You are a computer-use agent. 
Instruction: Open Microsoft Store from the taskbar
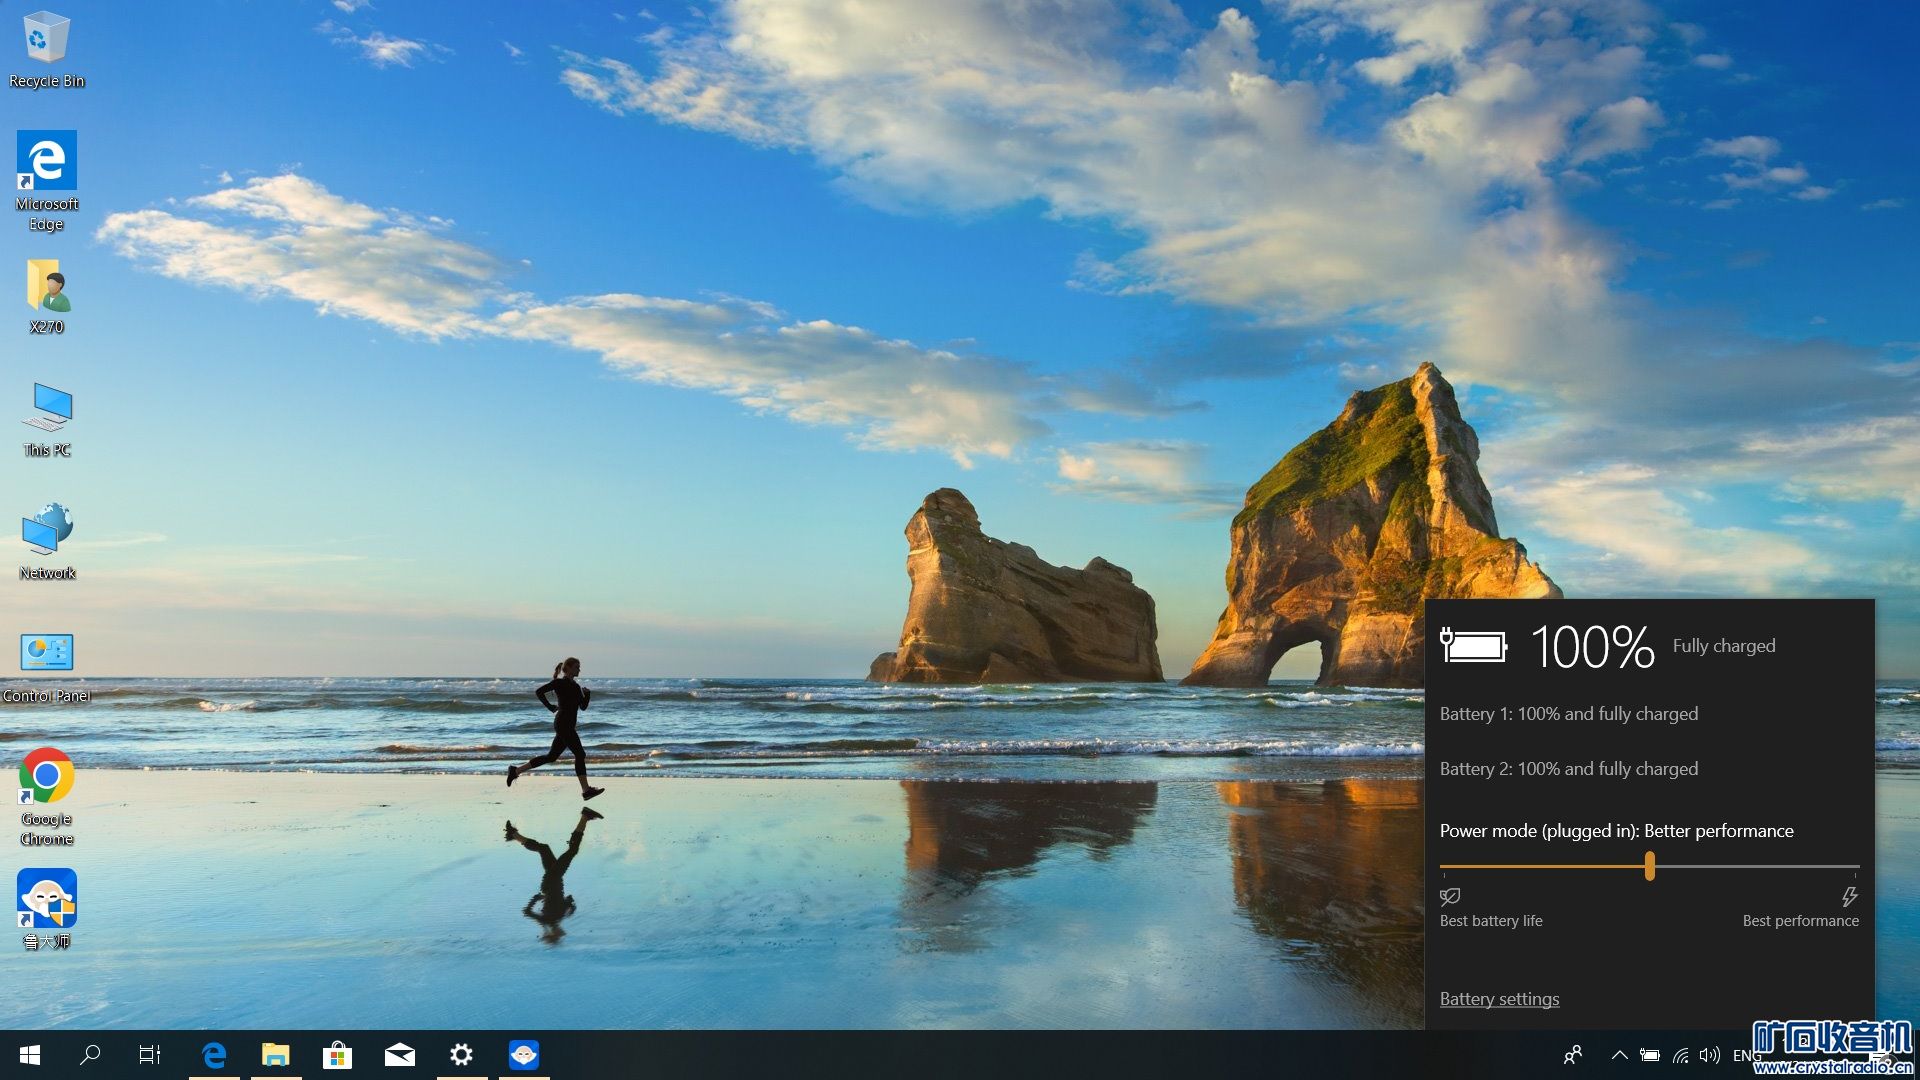point(338,1055)
